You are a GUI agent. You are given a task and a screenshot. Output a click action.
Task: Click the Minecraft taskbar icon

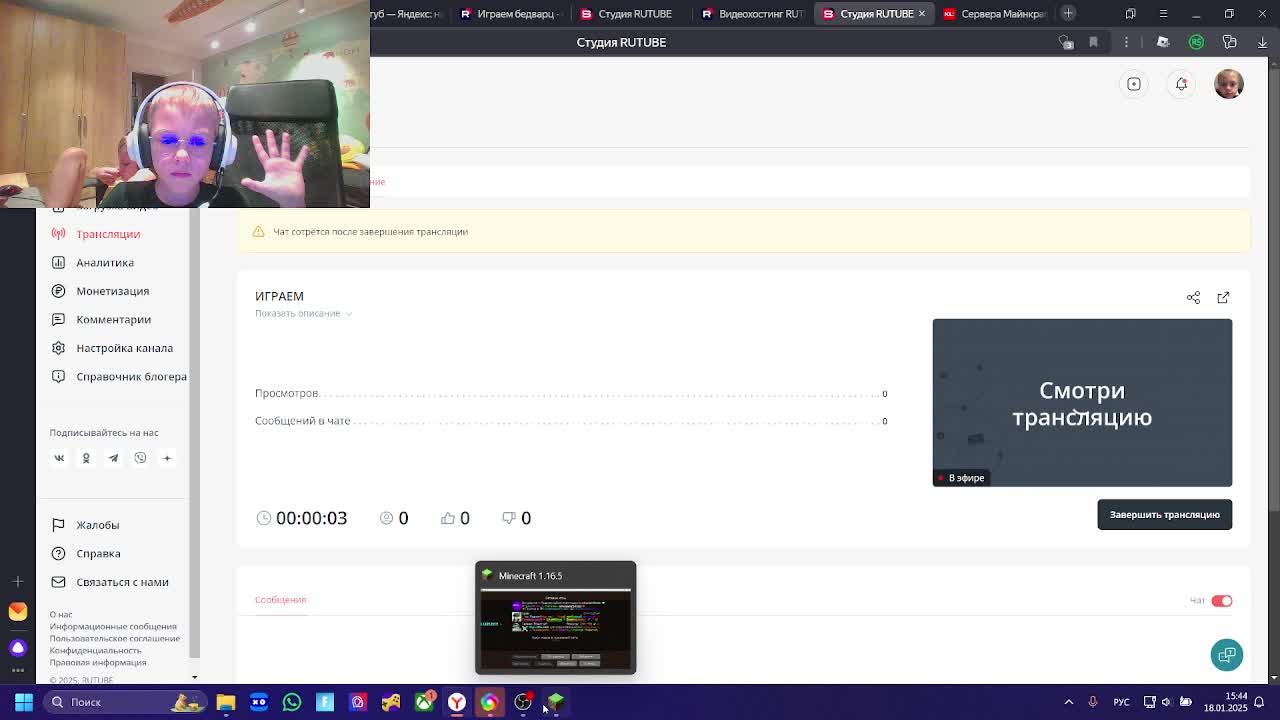pyautogui.click(x=556, y=702)
